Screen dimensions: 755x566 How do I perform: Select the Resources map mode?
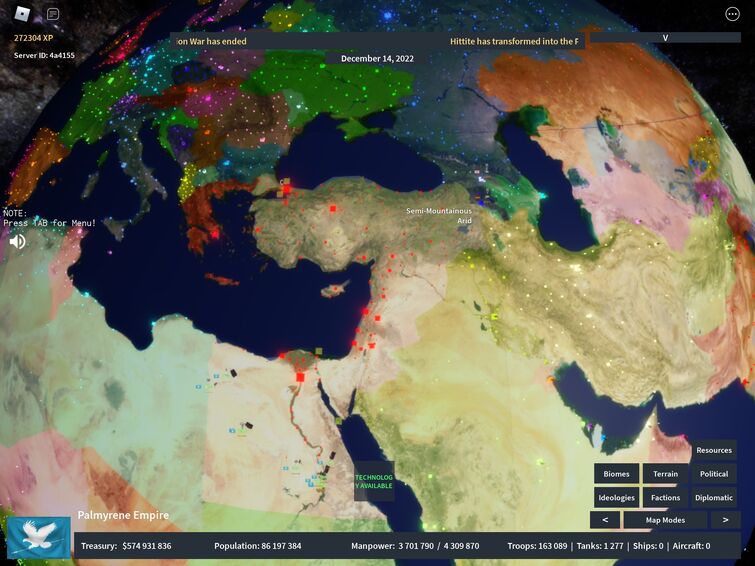pyautogui.click(x=714, y=450)
